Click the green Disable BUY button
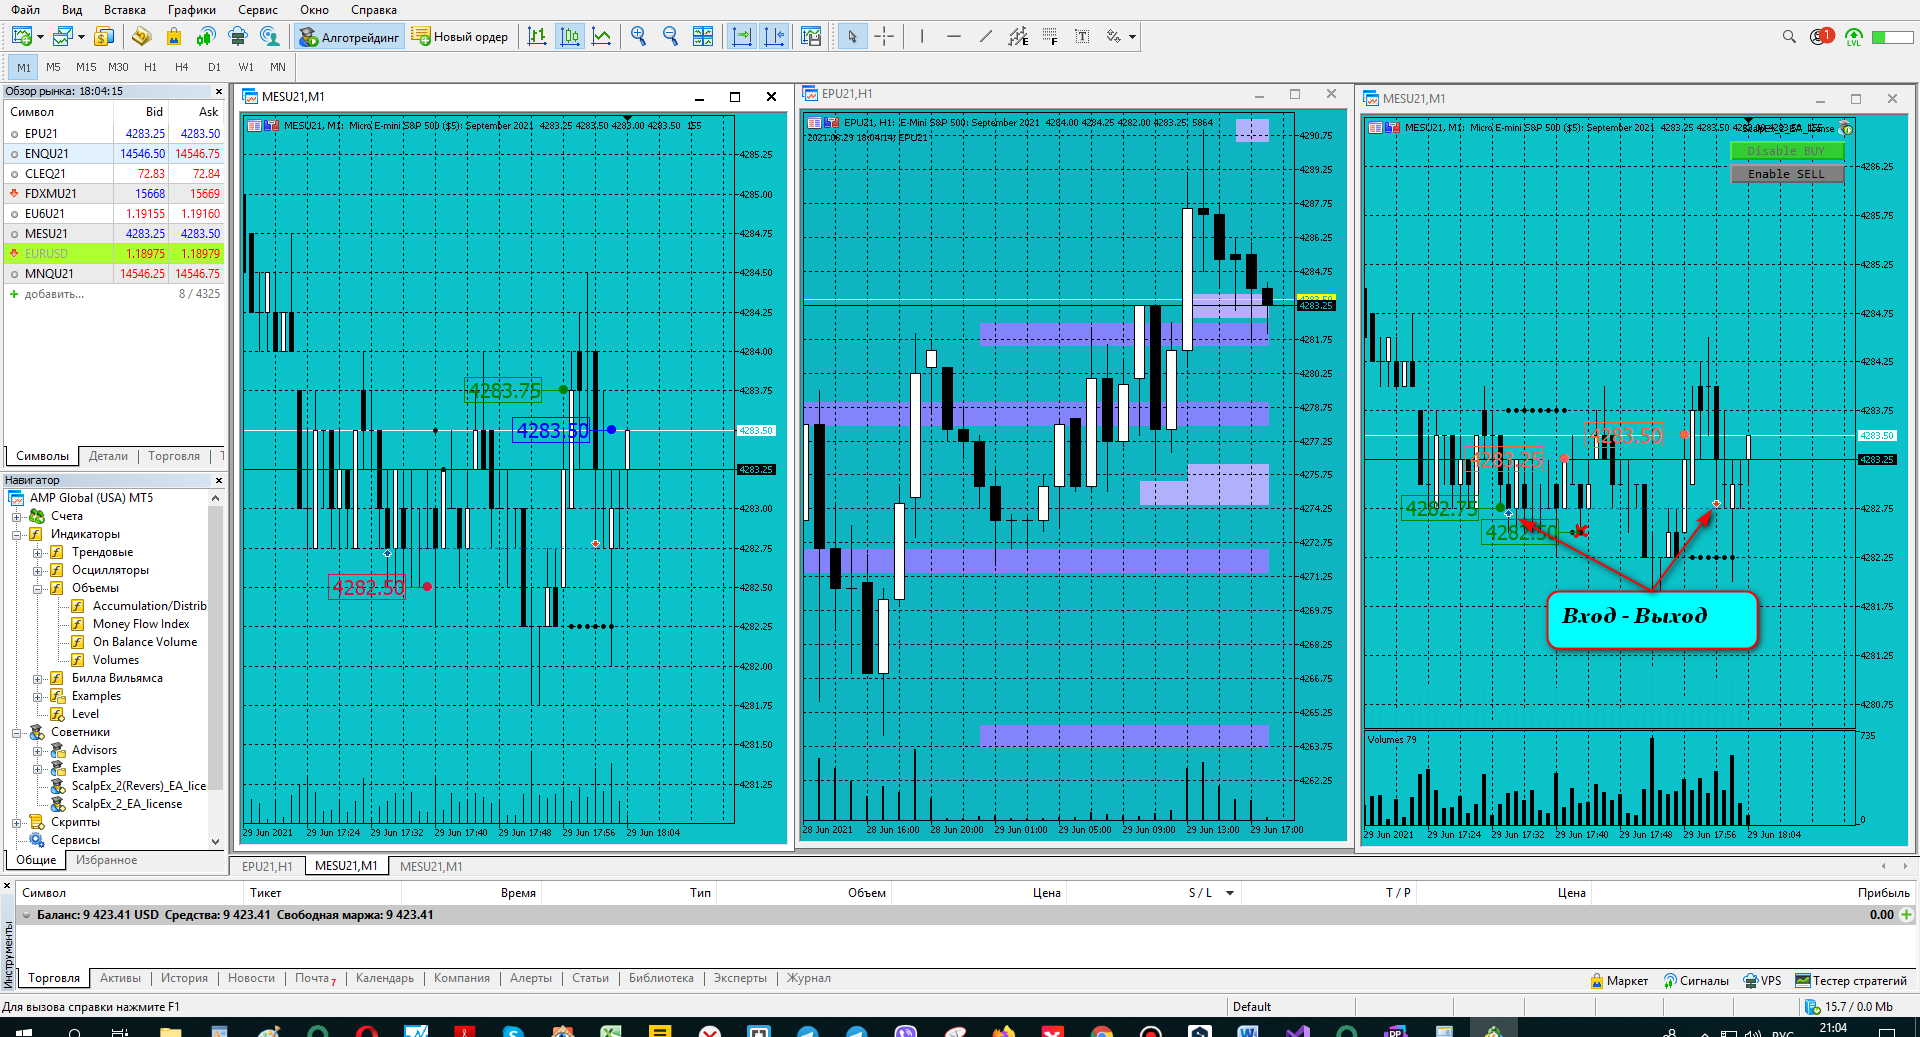Image resolution: width=1920 pixels, height=1037 pixels. 1786,151
